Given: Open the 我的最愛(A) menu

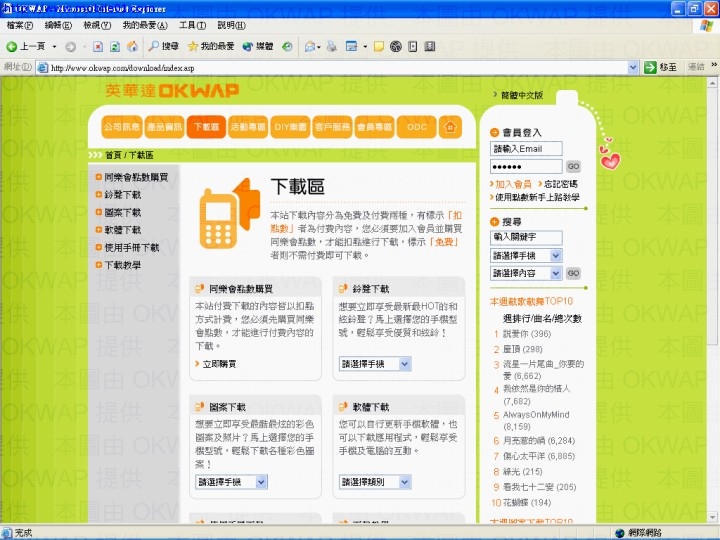Looking at the screenshot, I should click(x=145, y=25).
